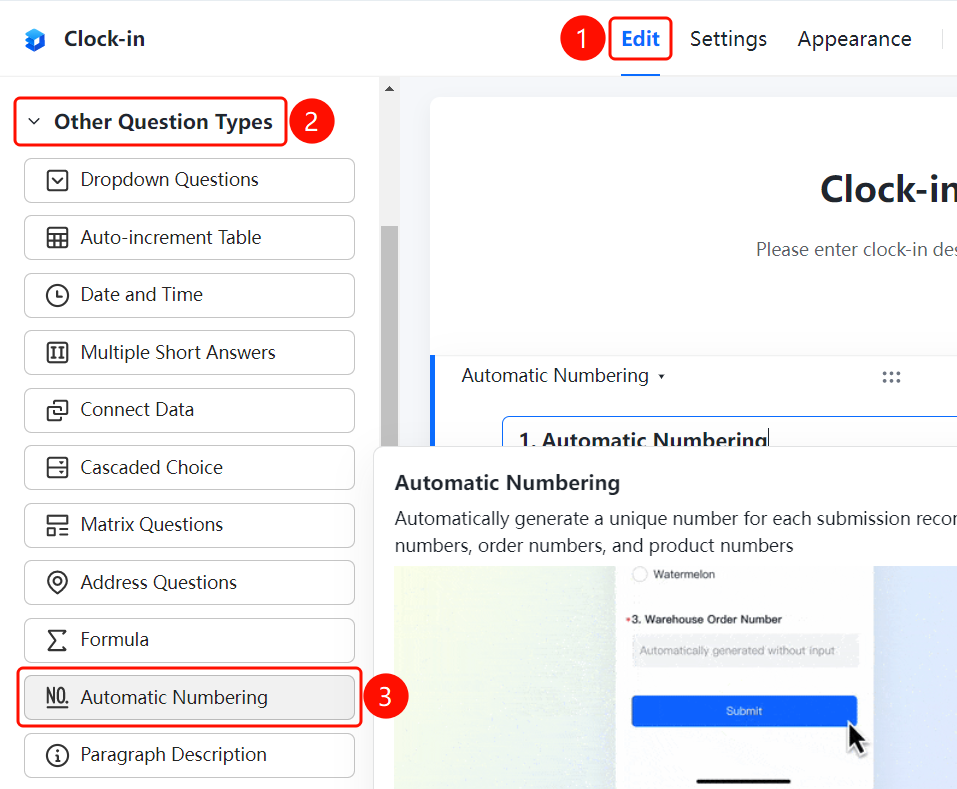The height and width of the screenshot is (789, 957).
Task: Click the Formula sigma icon
Action: coord(57,640)
